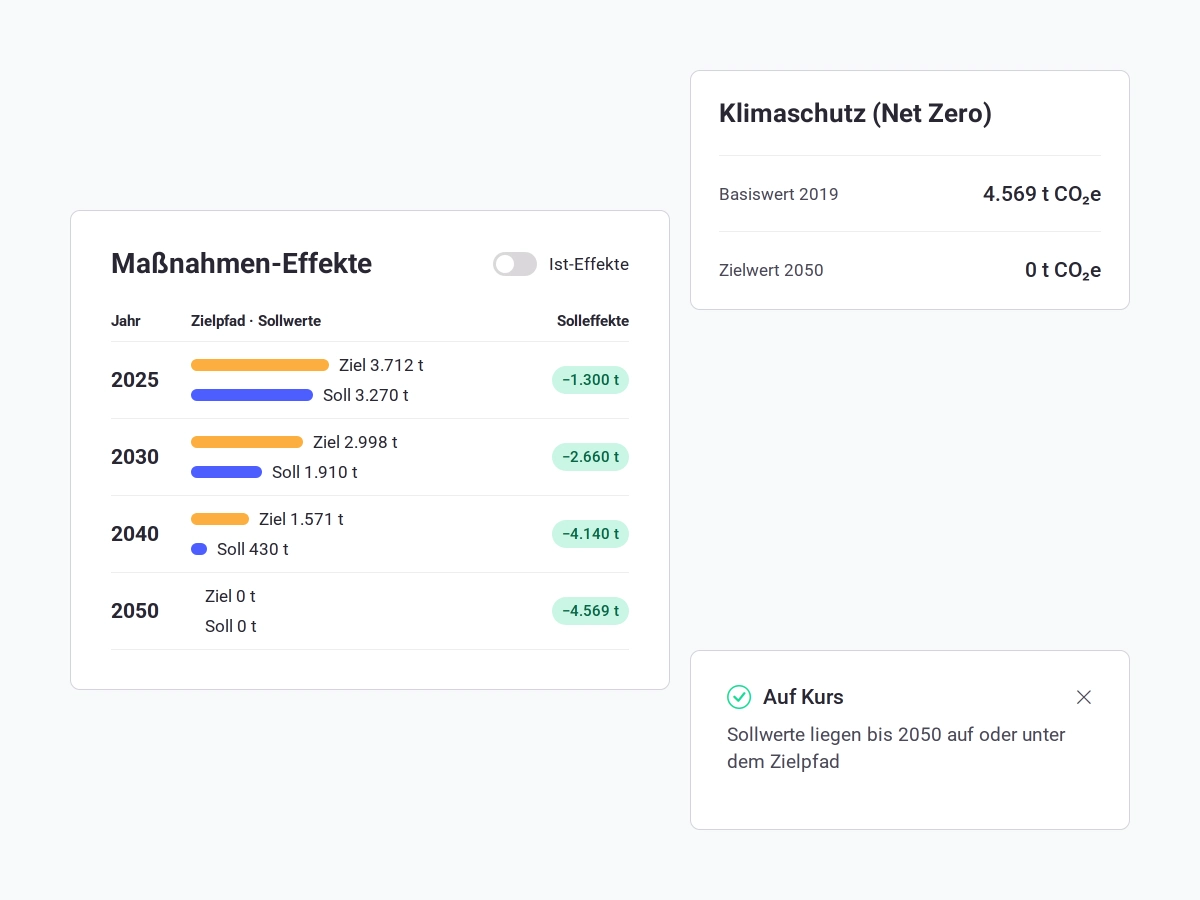Click the 'Ziel 3.712 t' value
Image resolution: width=1200 pixels, height=900 pixels.
point(381,365)
